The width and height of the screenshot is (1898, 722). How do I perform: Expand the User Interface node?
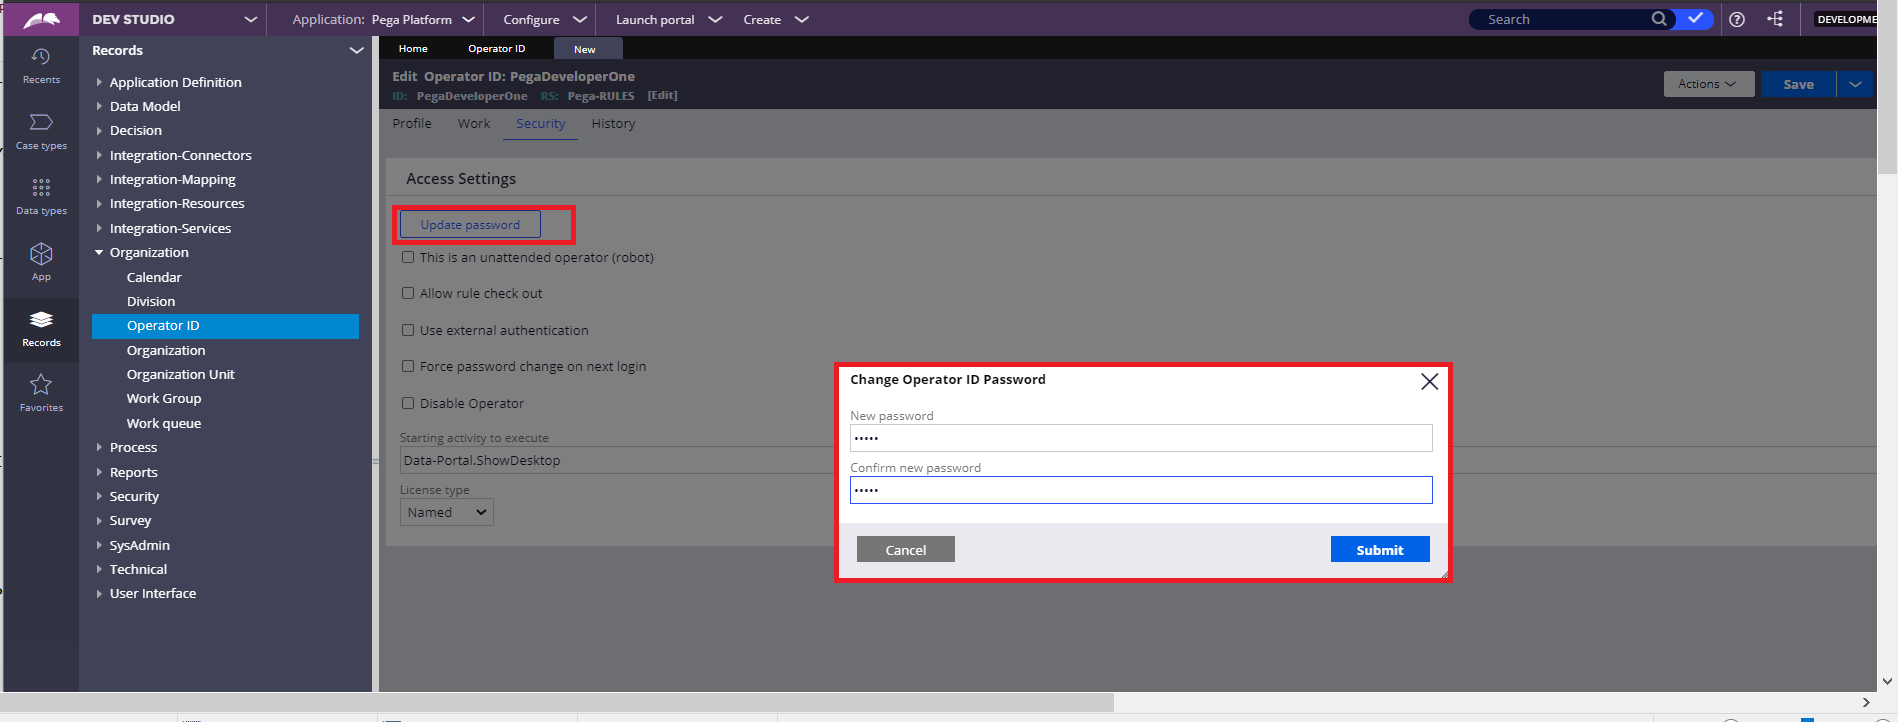click(99, 593)
